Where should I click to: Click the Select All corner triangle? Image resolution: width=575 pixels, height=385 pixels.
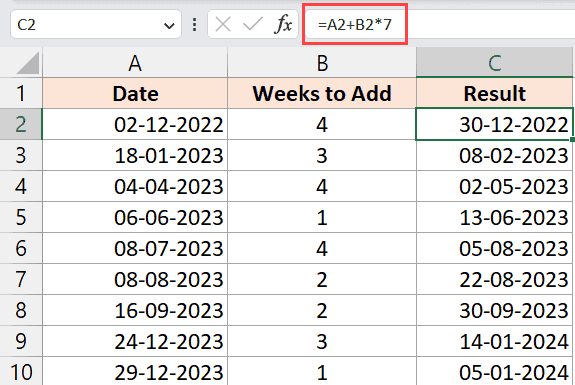tap(27, 63)
